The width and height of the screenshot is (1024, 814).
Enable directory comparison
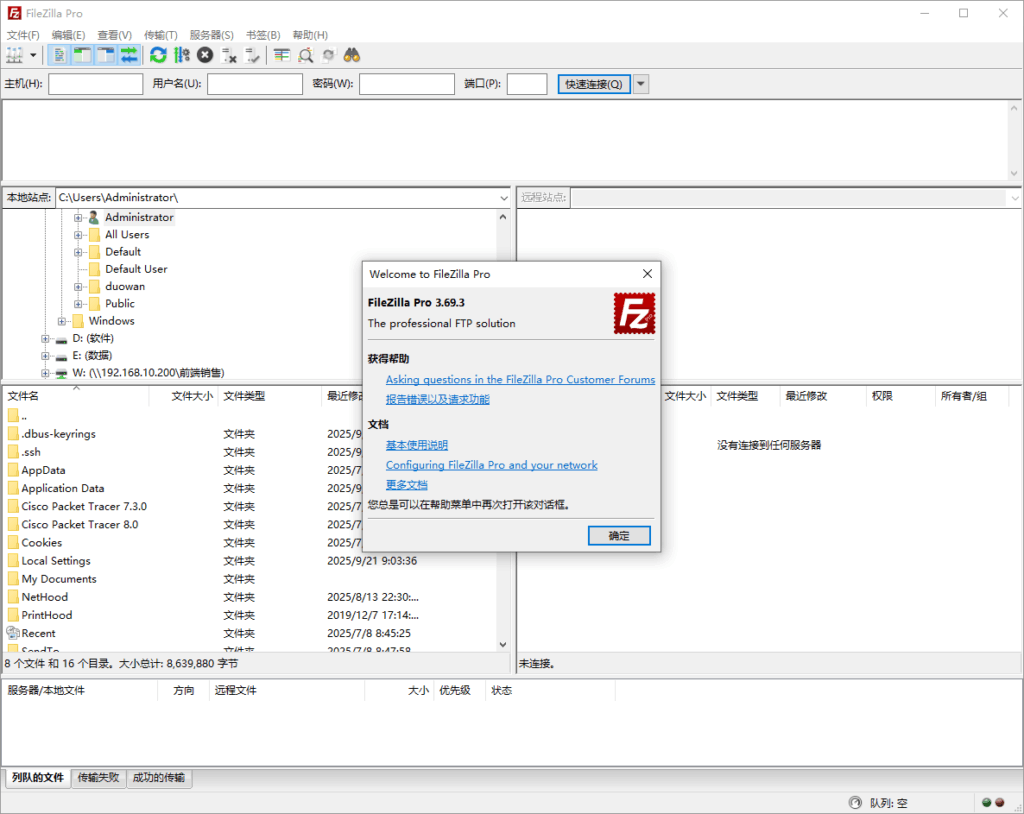pyautogui.click(x=281, y=55)
